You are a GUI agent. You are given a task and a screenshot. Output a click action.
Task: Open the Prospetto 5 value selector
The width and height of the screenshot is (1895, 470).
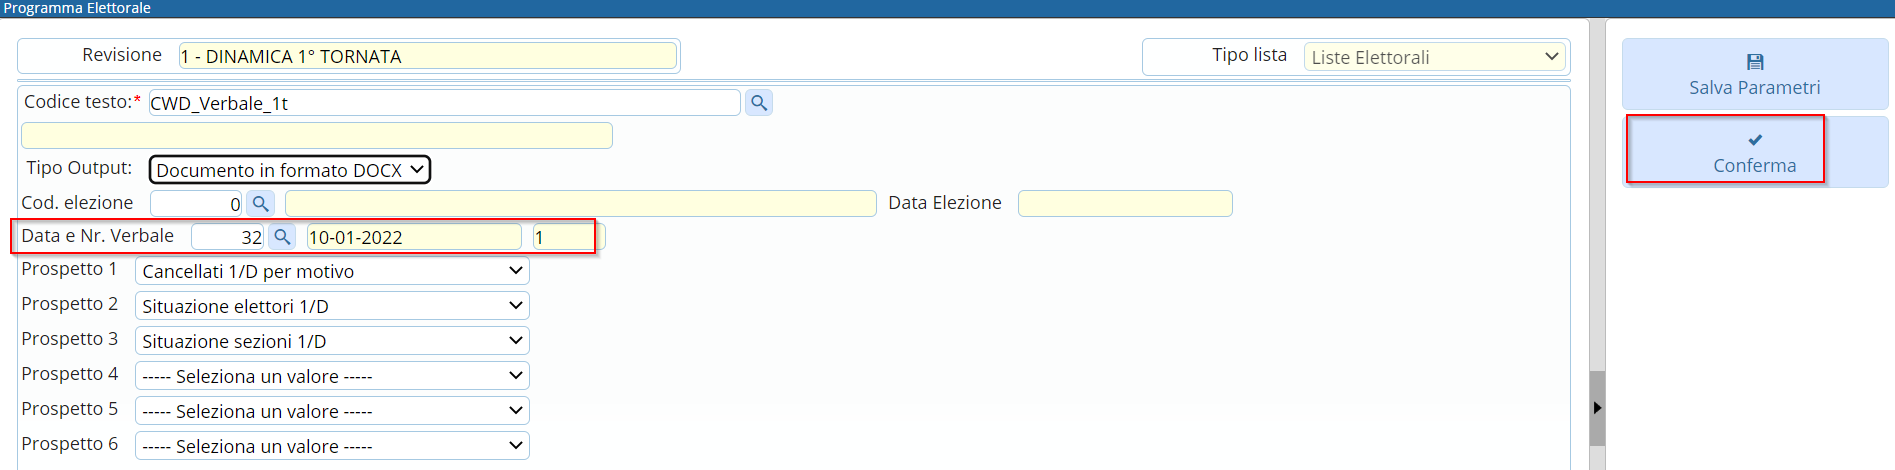click(x=332, y=411)
